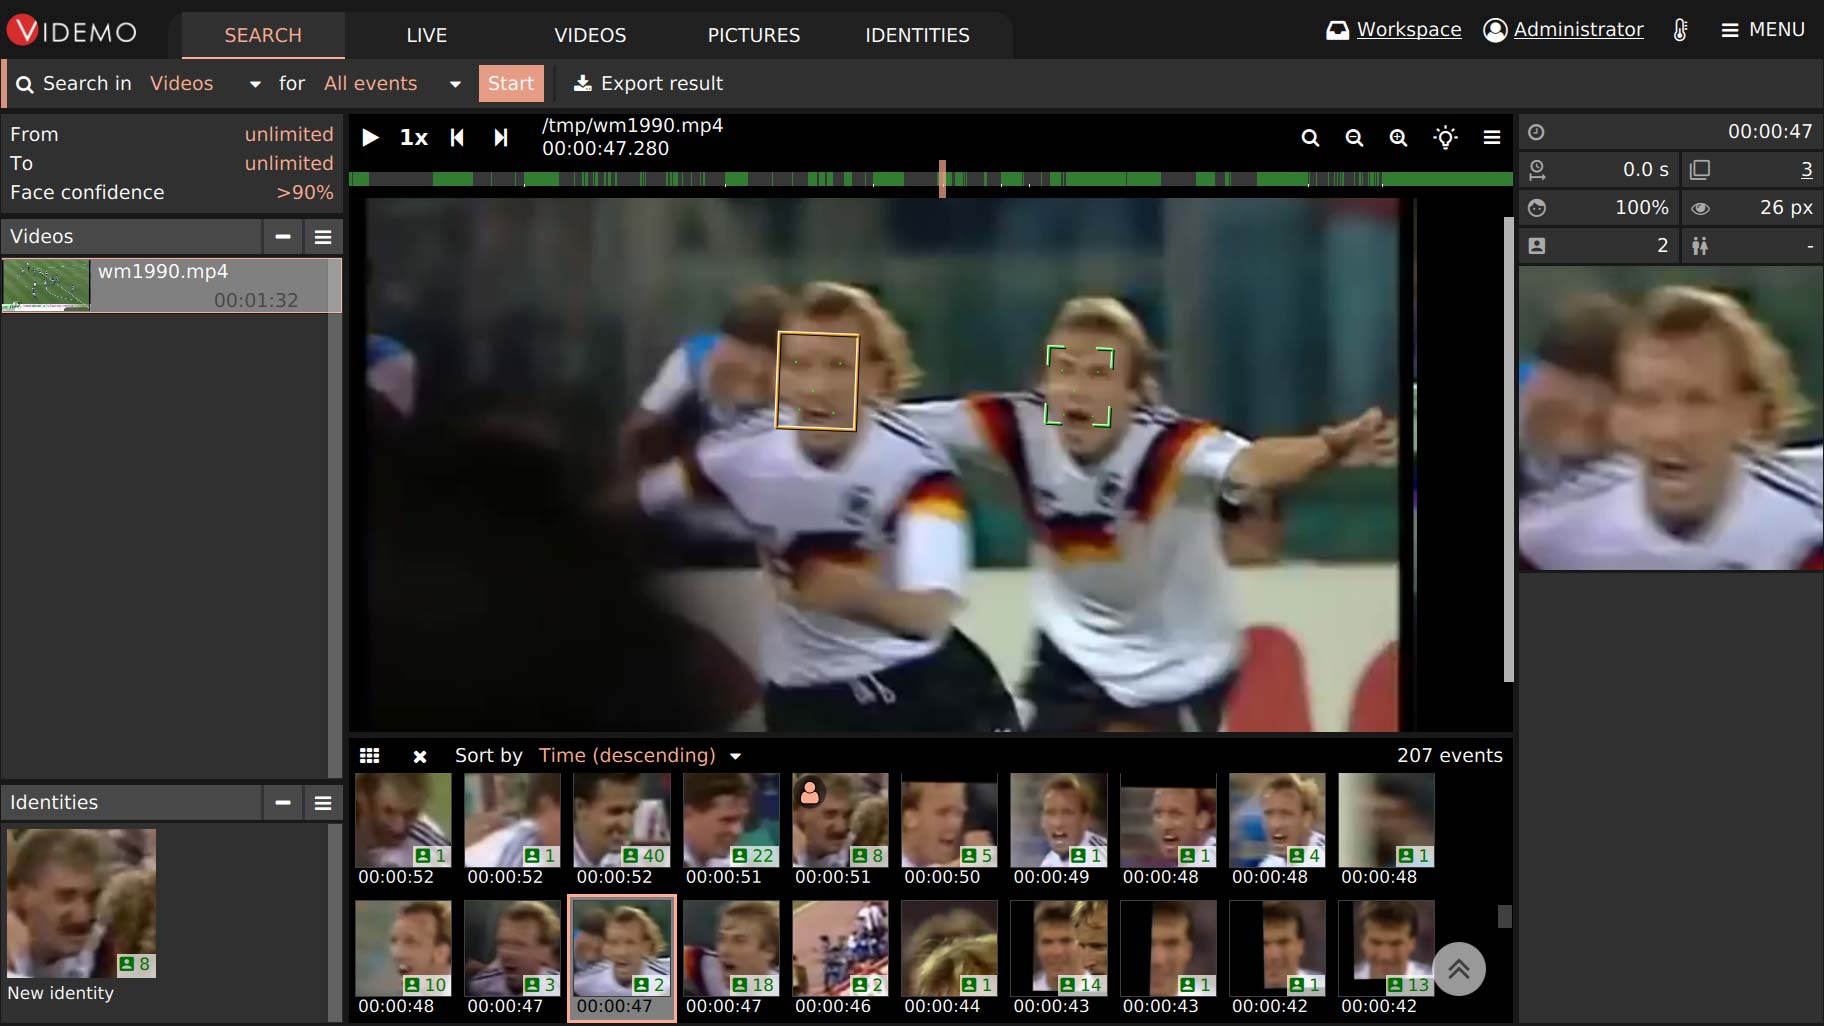Switch to the SEARCH tab

point(263,35)
